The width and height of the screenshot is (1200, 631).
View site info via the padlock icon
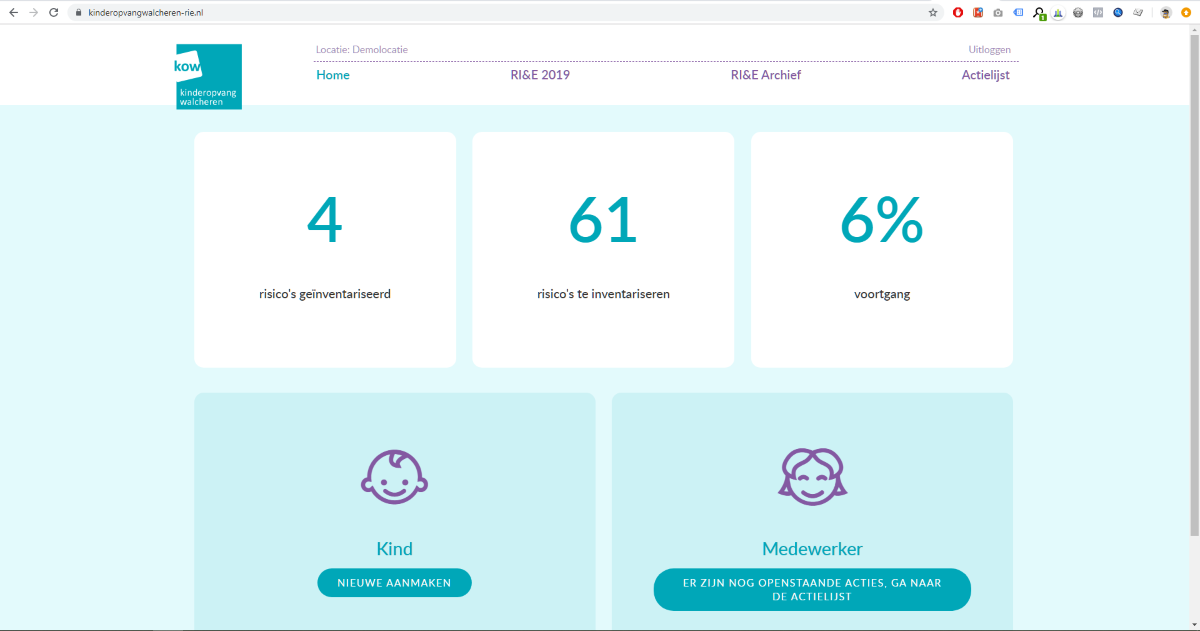pyautogui.click(x=79, y=13)
